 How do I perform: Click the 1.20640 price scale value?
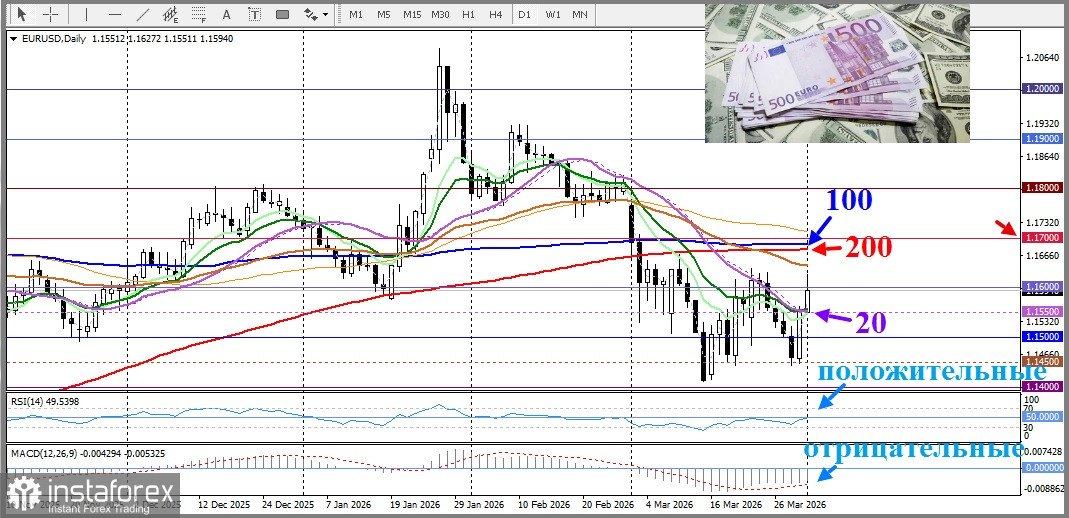1040,58
